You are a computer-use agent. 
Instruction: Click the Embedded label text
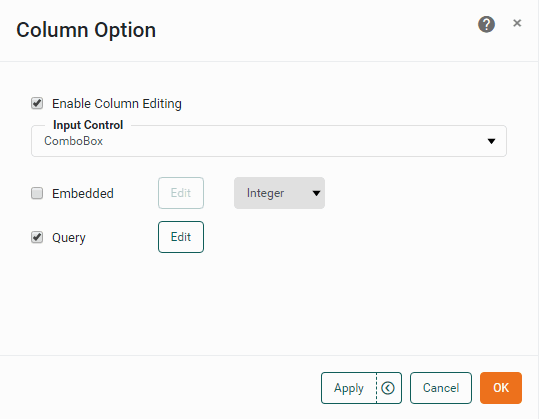83,194
